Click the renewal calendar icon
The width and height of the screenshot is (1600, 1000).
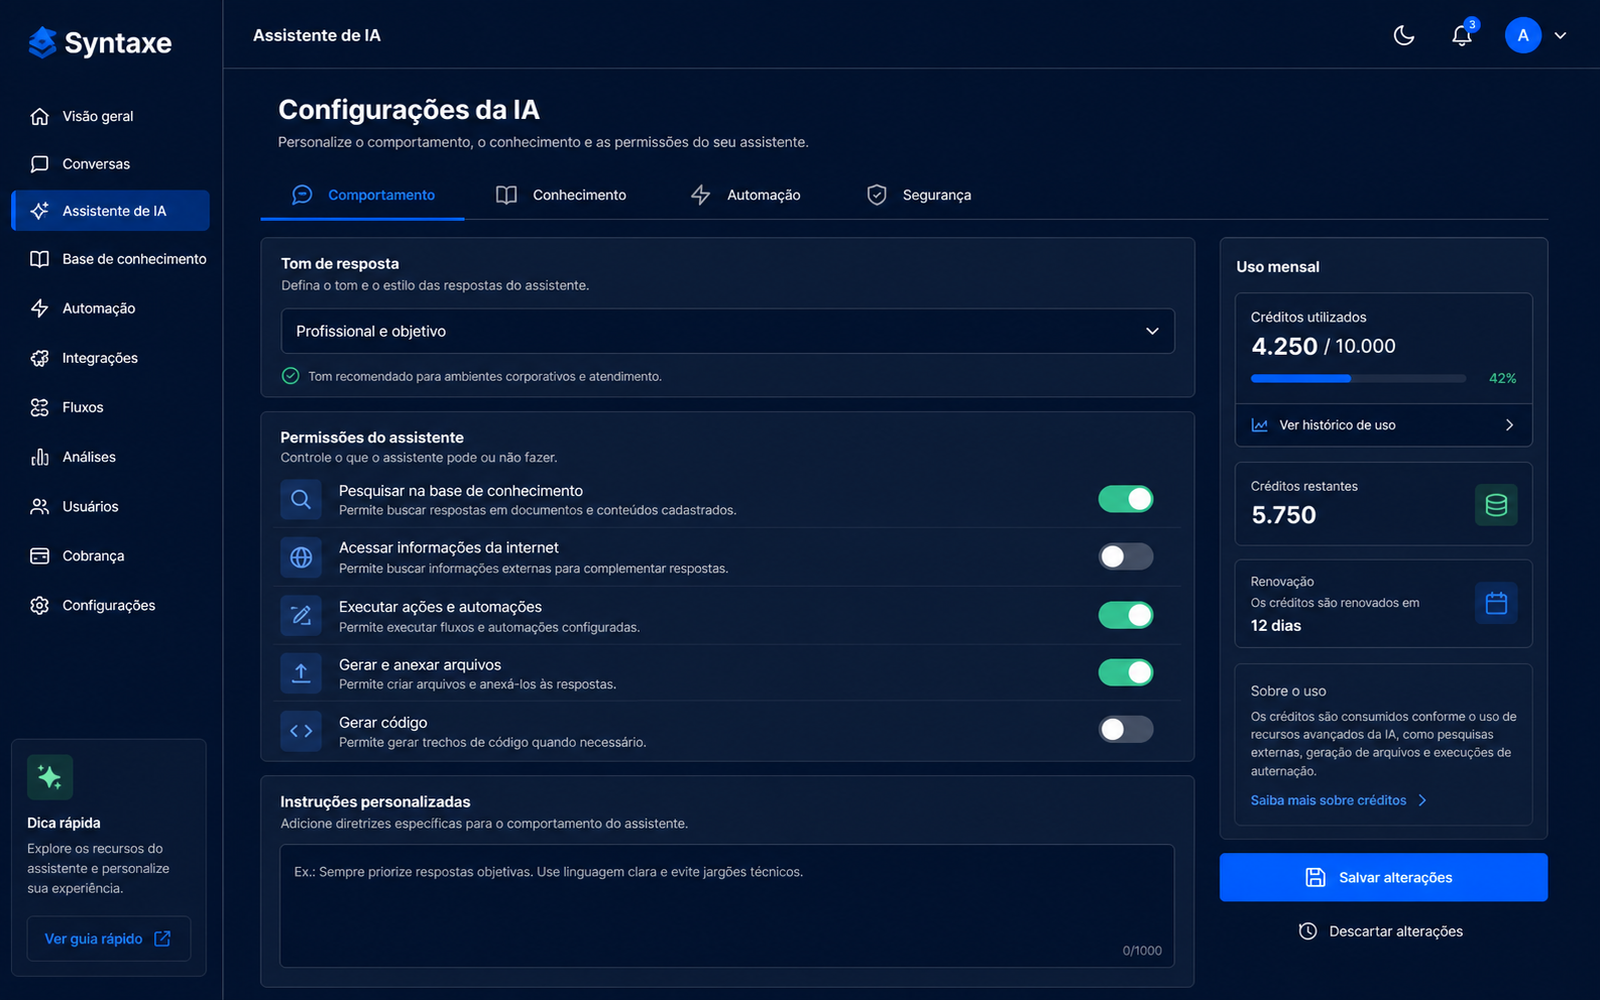click(1496, 603)
